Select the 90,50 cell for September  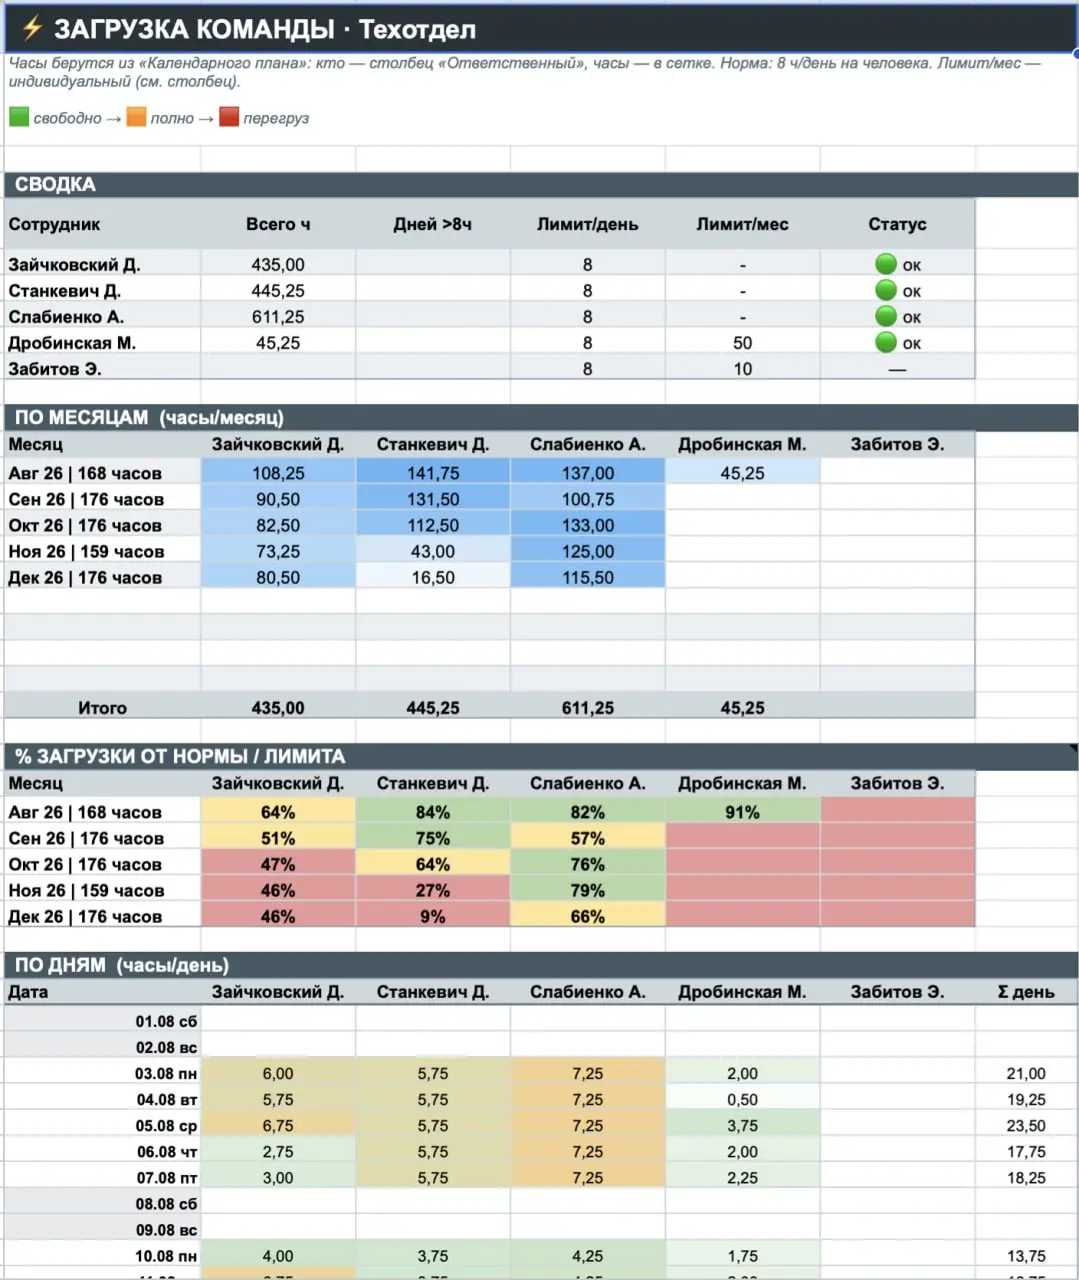278,498
